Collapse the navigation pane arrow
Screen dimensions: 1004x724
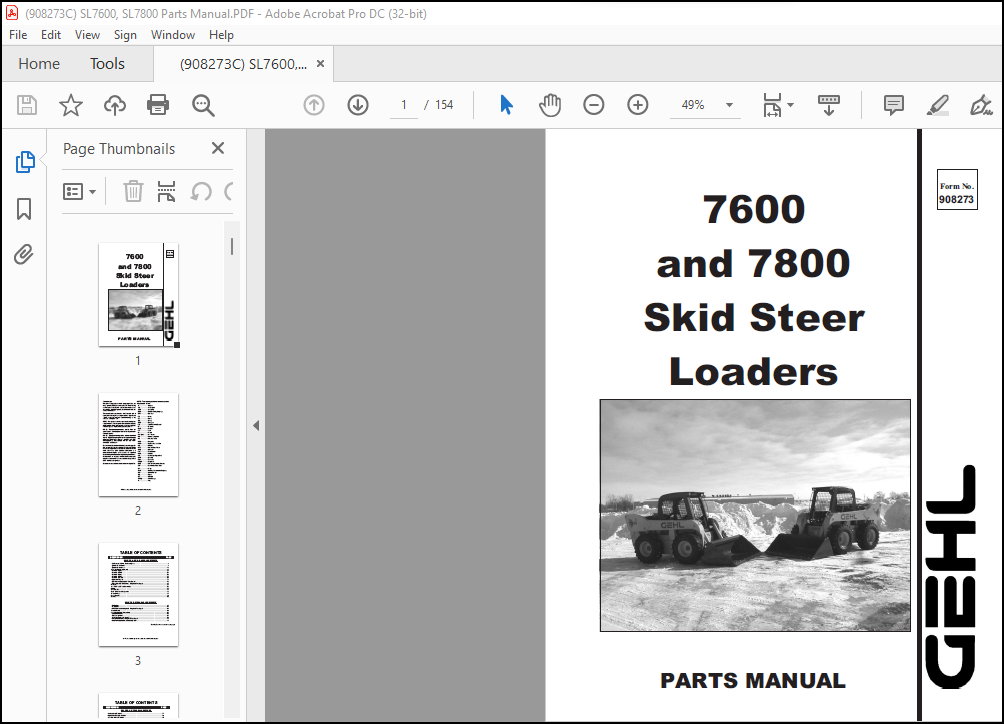pos(256,425)
